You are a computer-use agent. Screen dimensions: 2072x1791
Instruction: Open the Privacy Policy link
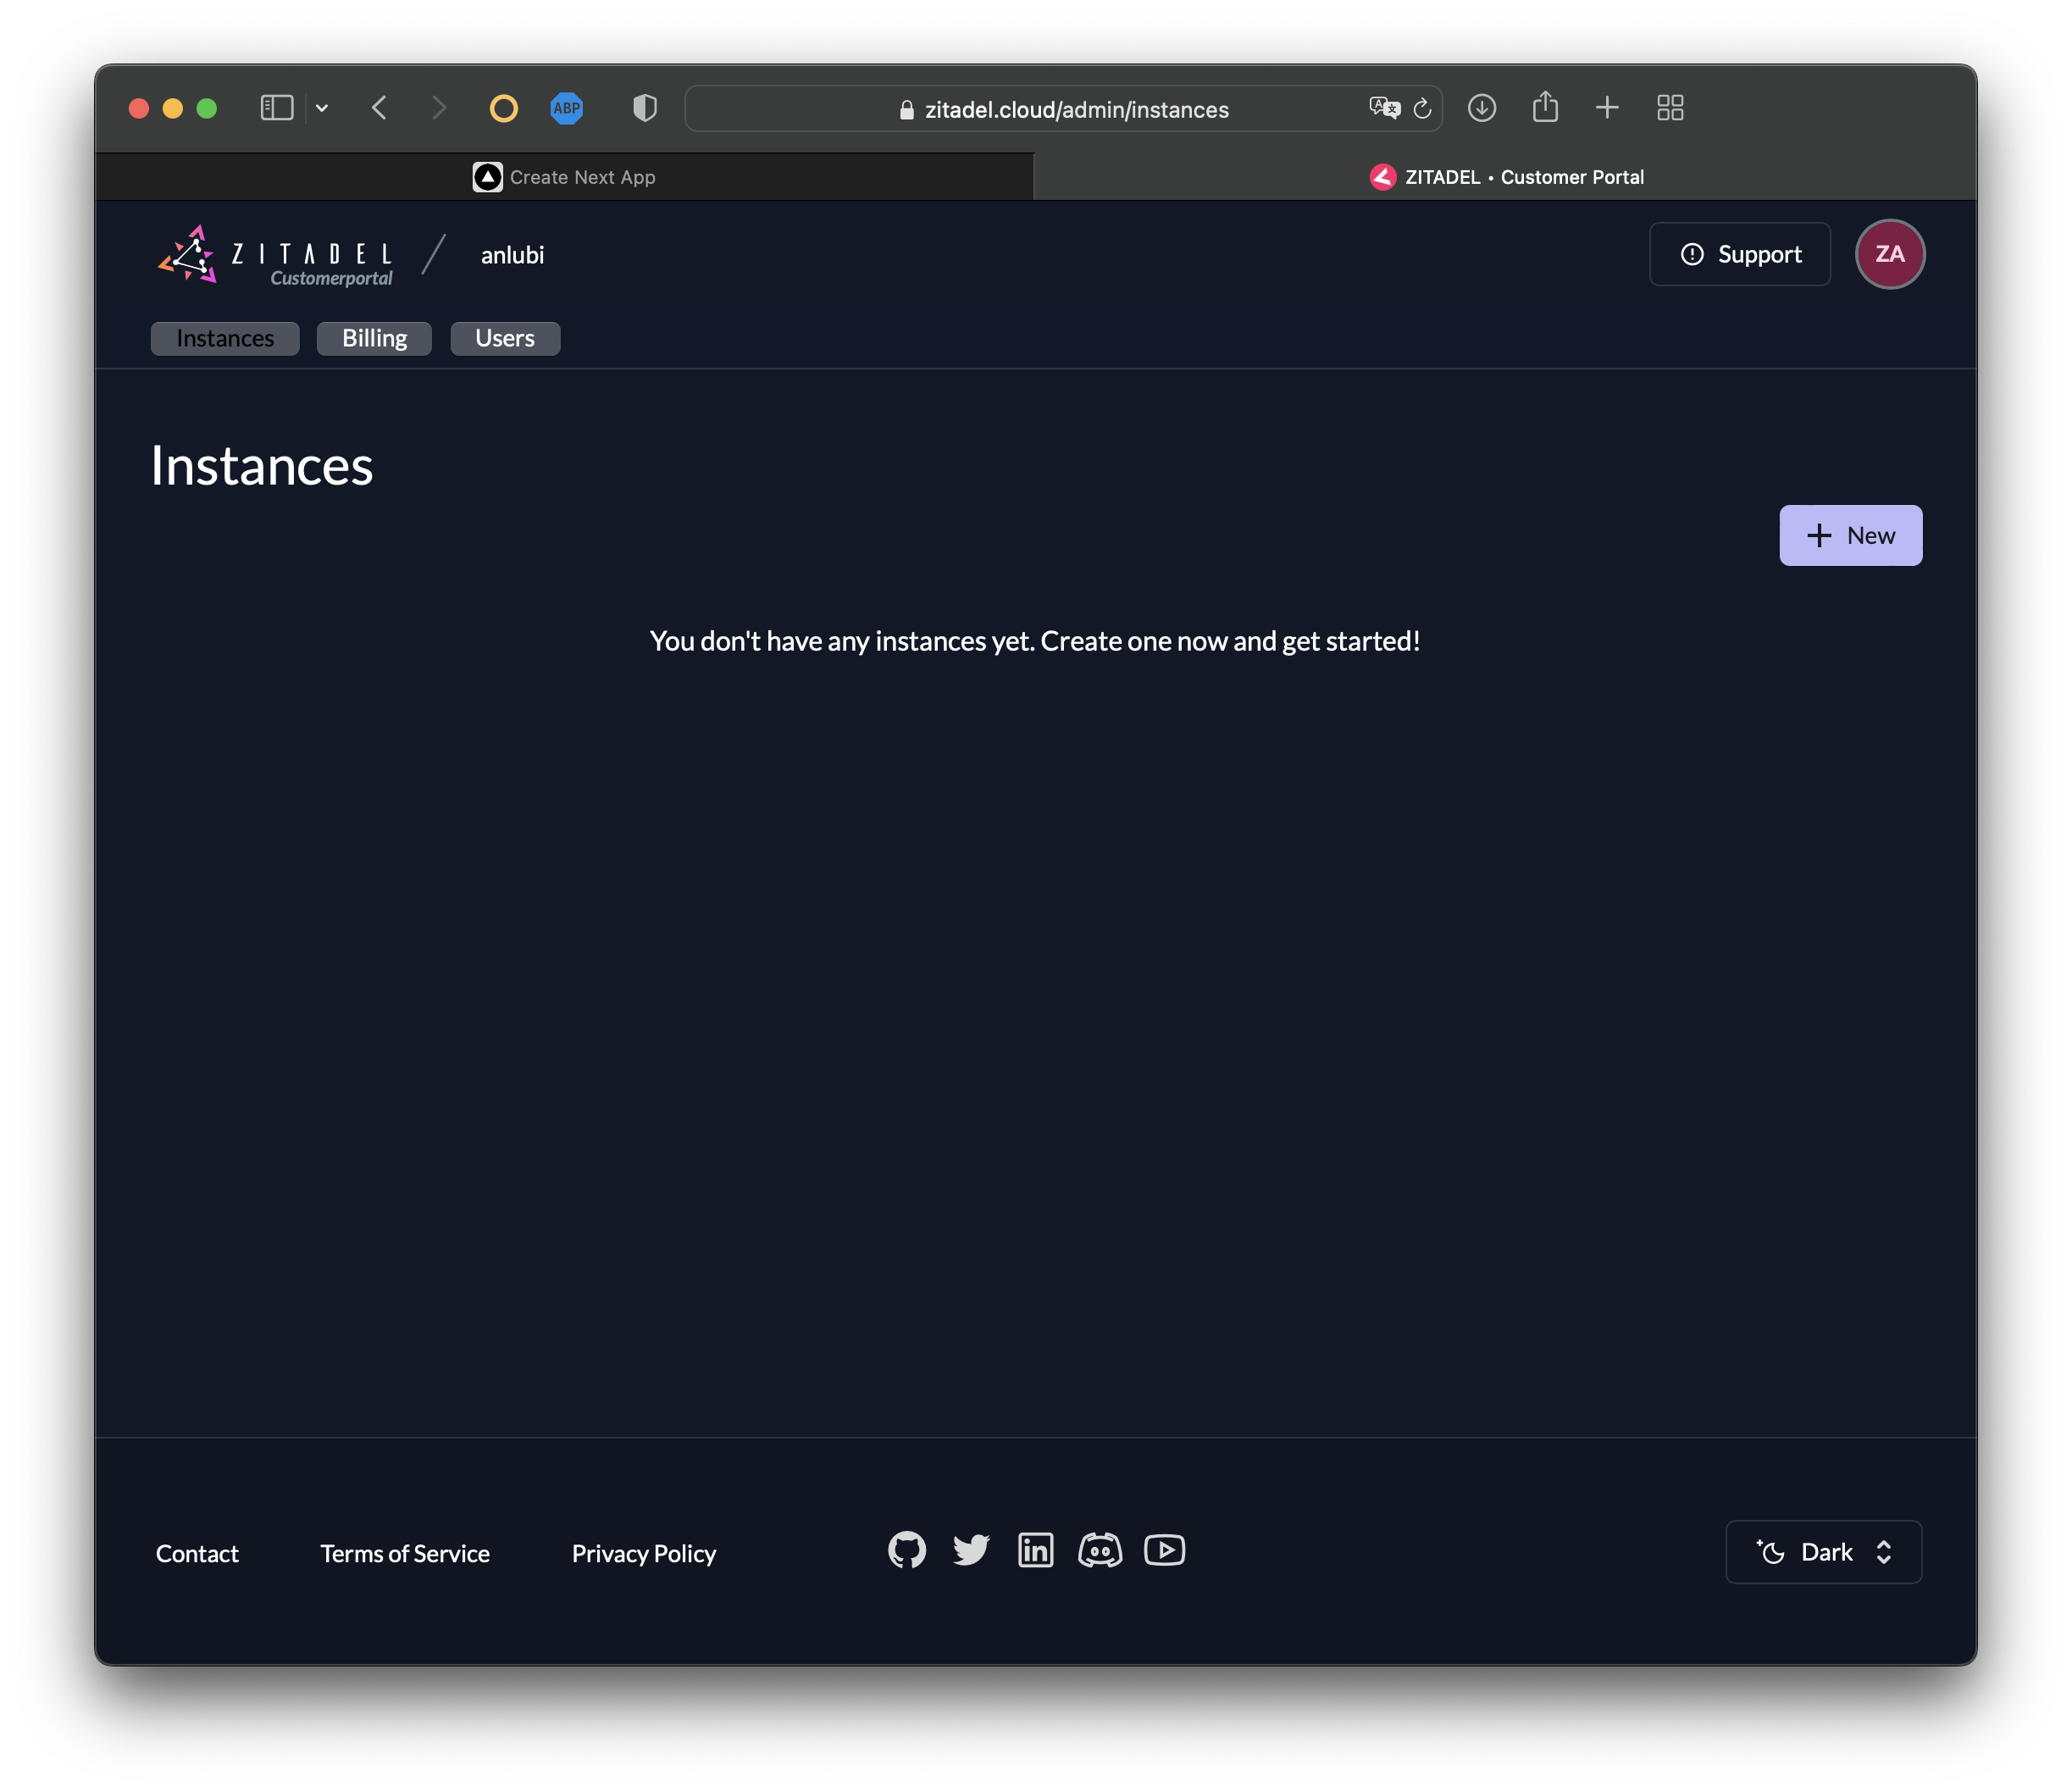pos(643,1553)
